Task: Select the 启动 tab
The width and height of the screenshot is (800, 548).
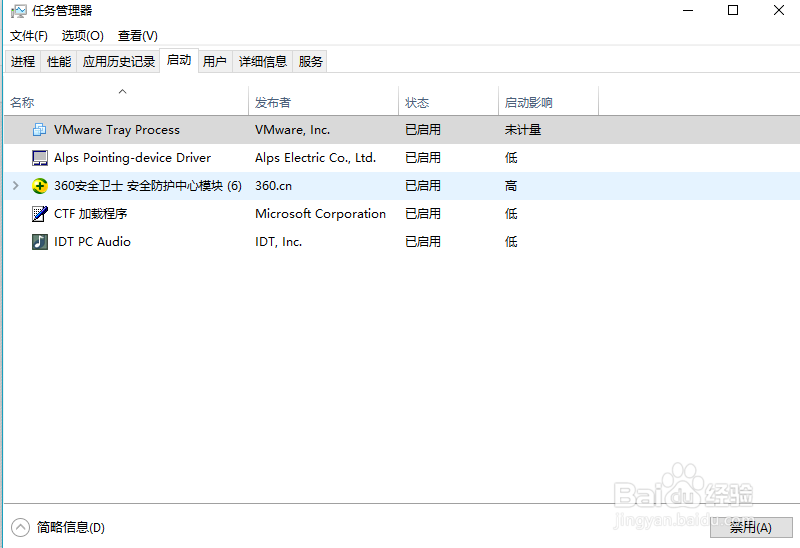Action: tap(179, 60)
